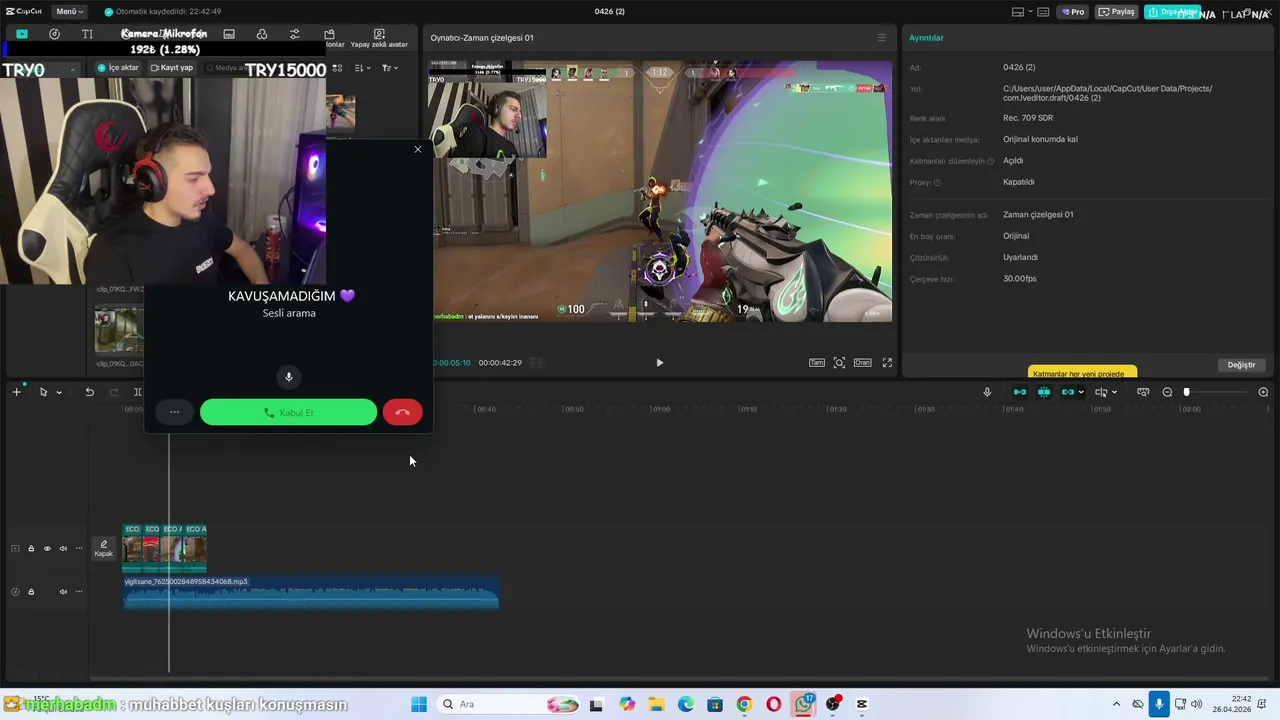Play the preview video
The image size is (1280, 720).
(659, 363)
